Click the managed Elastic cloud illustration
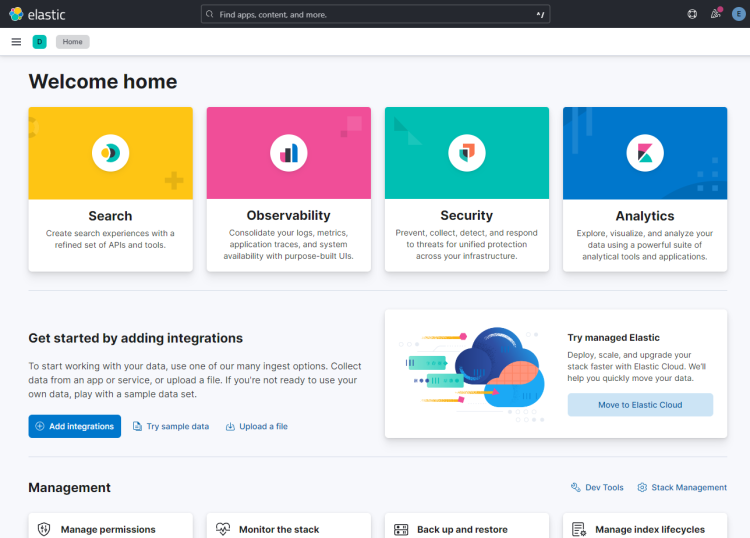750x538 pixels. (x=473, y=373)
